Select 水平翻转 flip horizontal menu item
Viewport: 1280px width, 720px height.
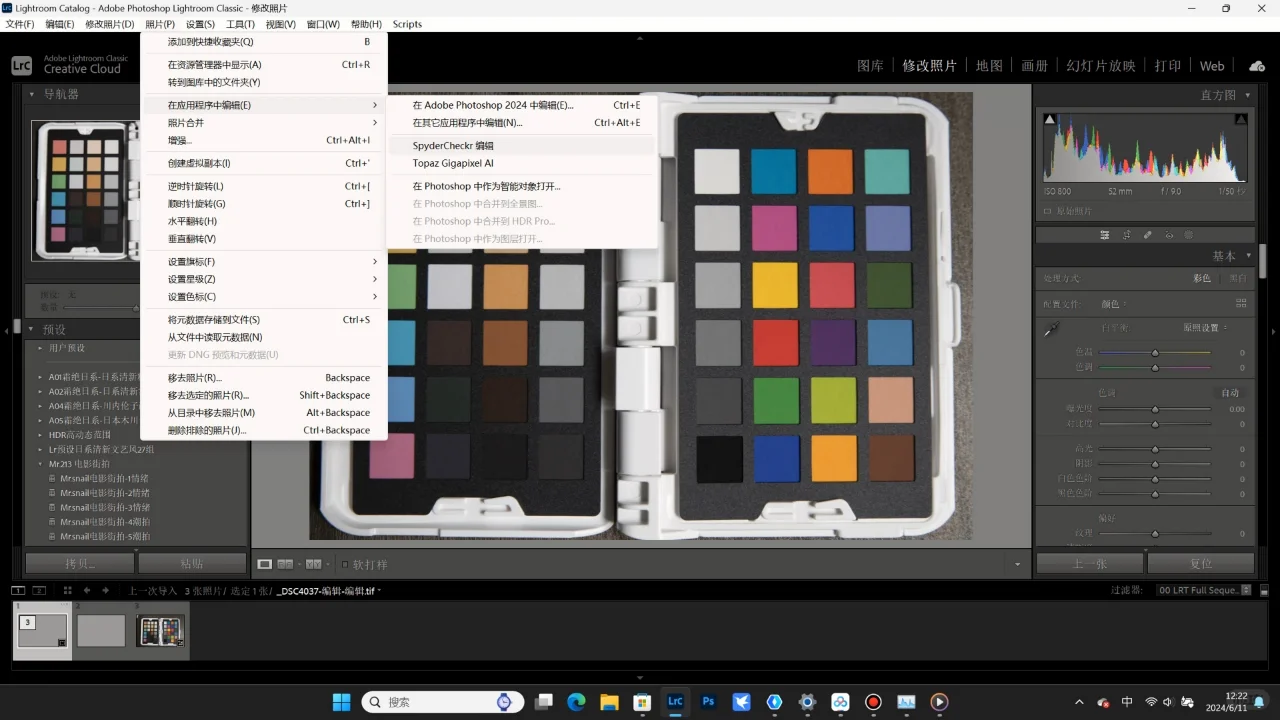click(x=263, y=221)
